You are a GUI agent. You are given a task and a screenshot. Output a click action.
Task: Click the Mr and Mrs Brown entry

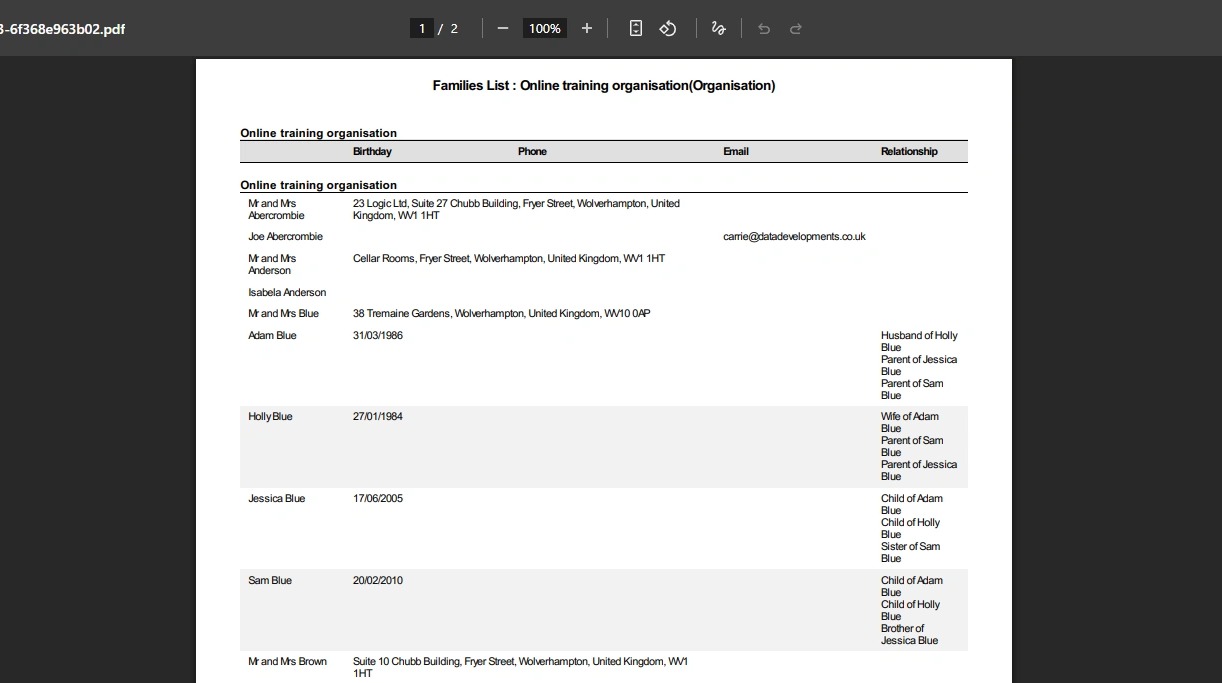point(287,661)
